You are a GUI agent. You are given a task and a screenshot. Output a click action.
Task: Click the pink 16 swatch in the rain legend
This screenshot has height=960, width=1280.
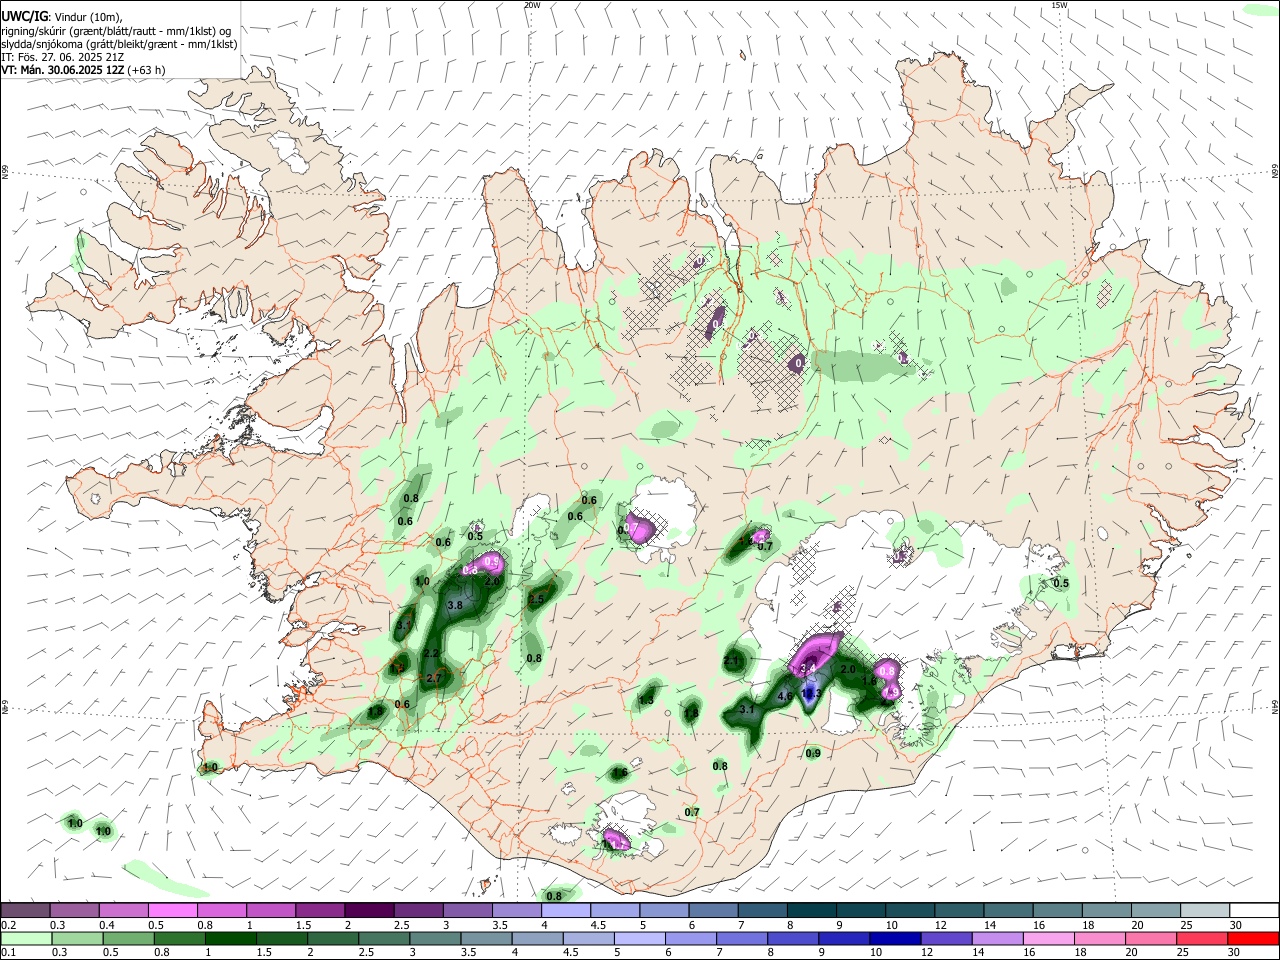coord(1049,938)
